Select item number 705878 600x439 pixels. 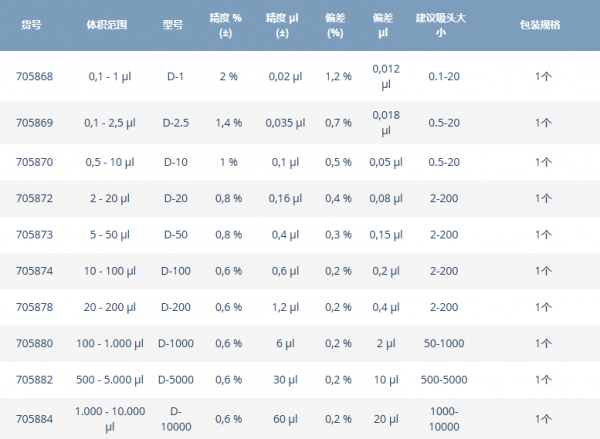click(x=34, y=307)
